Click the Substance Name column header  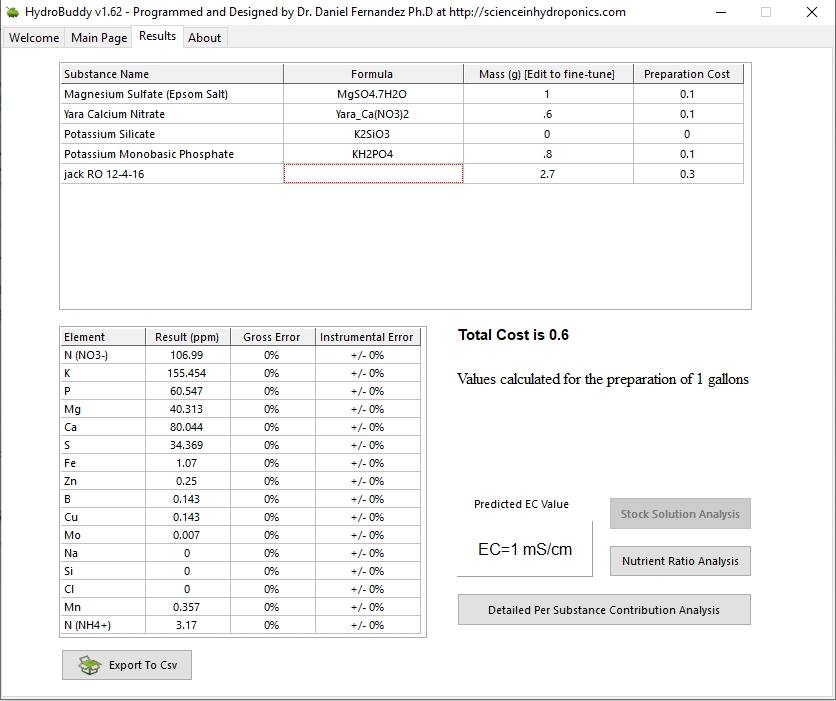[172, 74]
